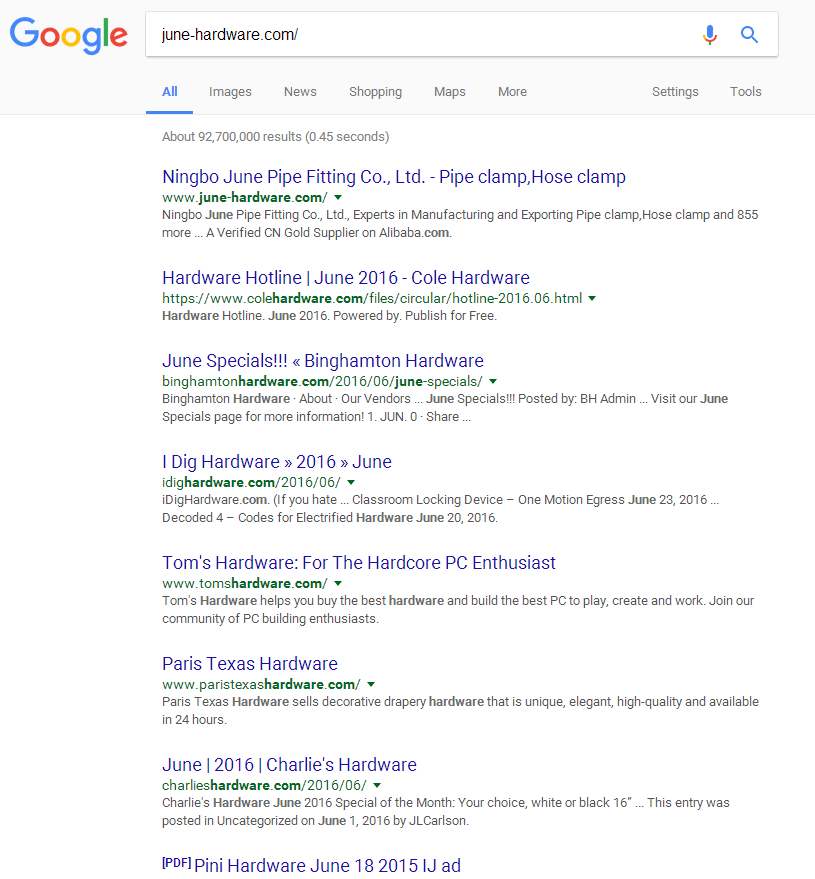Expand the More menu

point(512,92)
